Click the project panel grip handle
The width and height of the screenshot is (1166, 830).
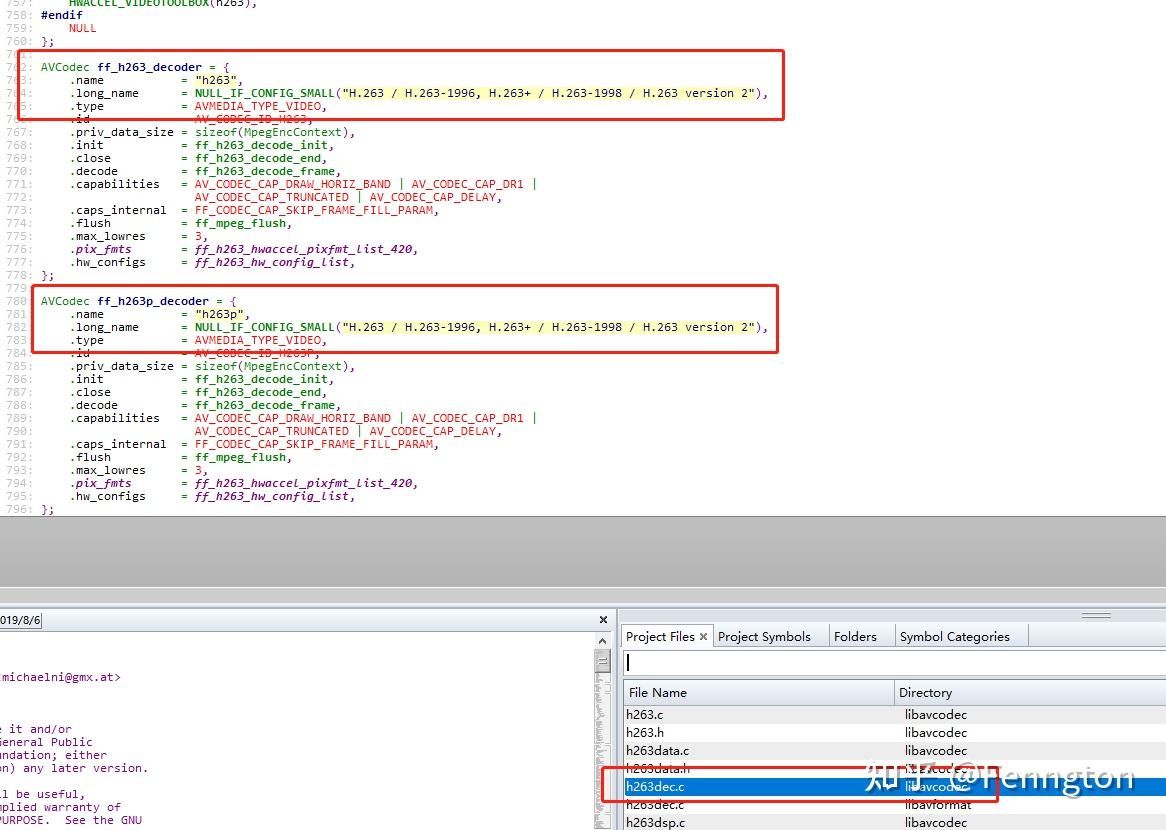point(1096,616)
